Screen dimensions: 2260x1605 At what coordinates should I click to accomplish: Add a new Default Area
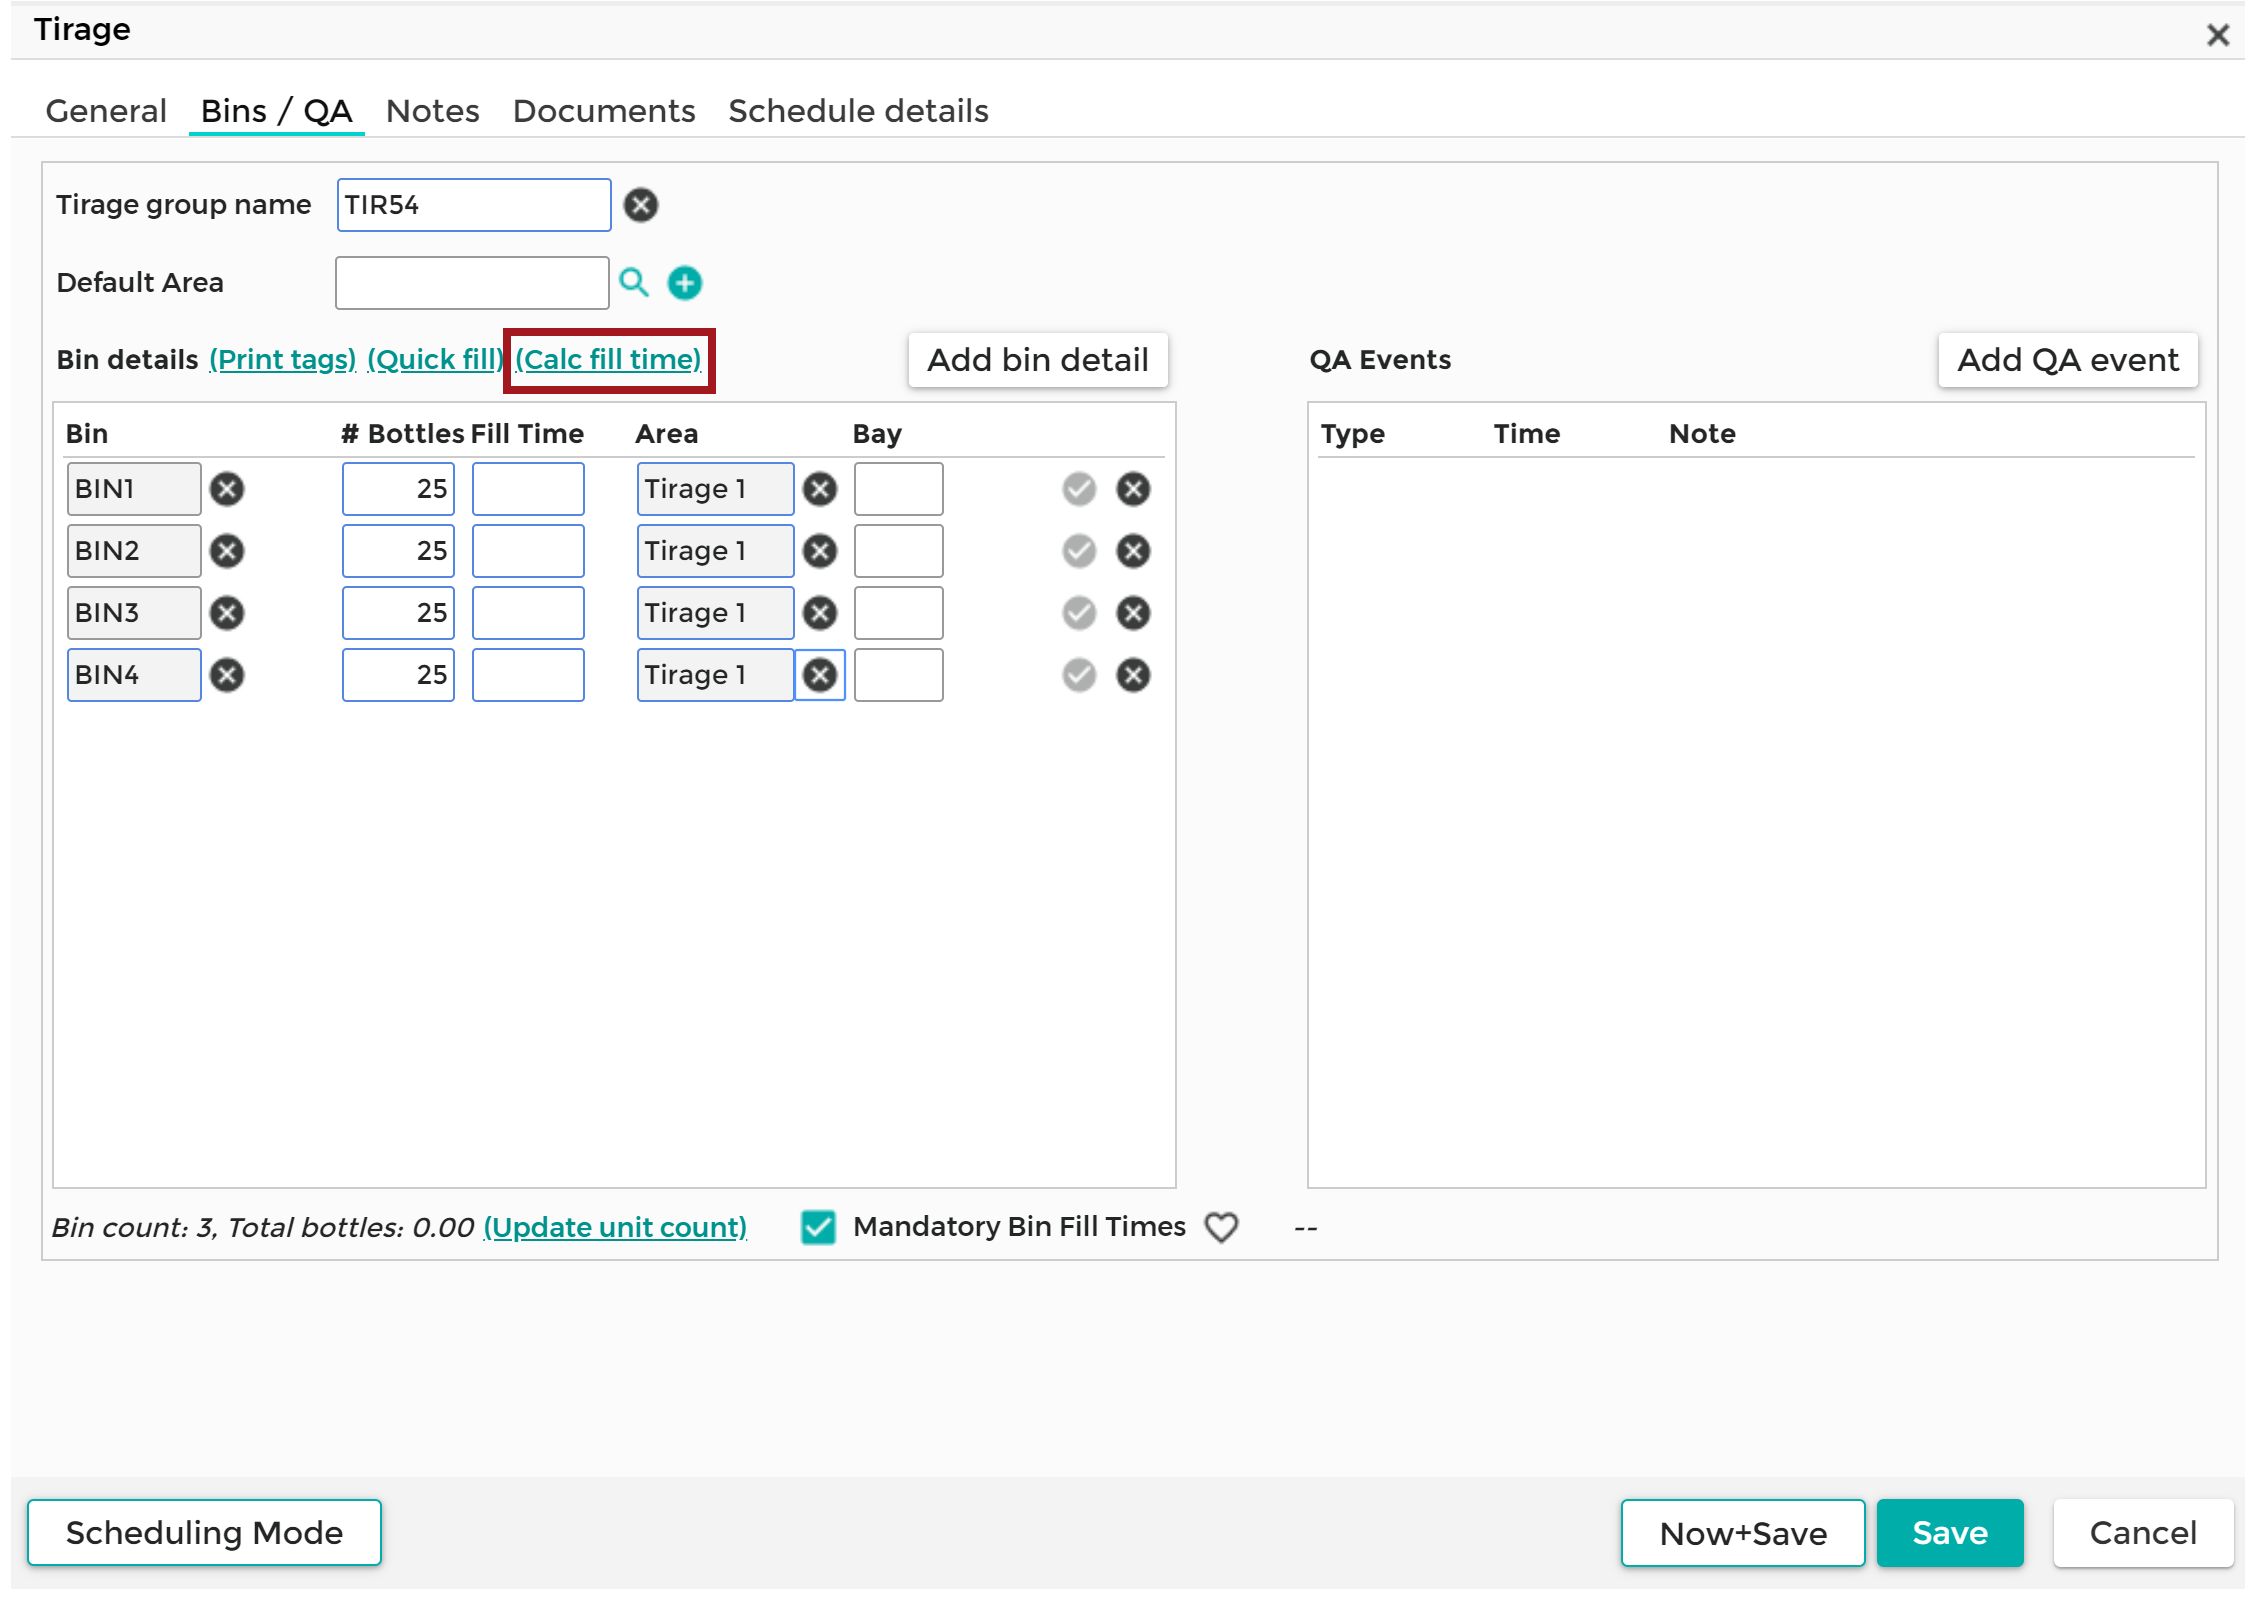[x=685, y=283]
